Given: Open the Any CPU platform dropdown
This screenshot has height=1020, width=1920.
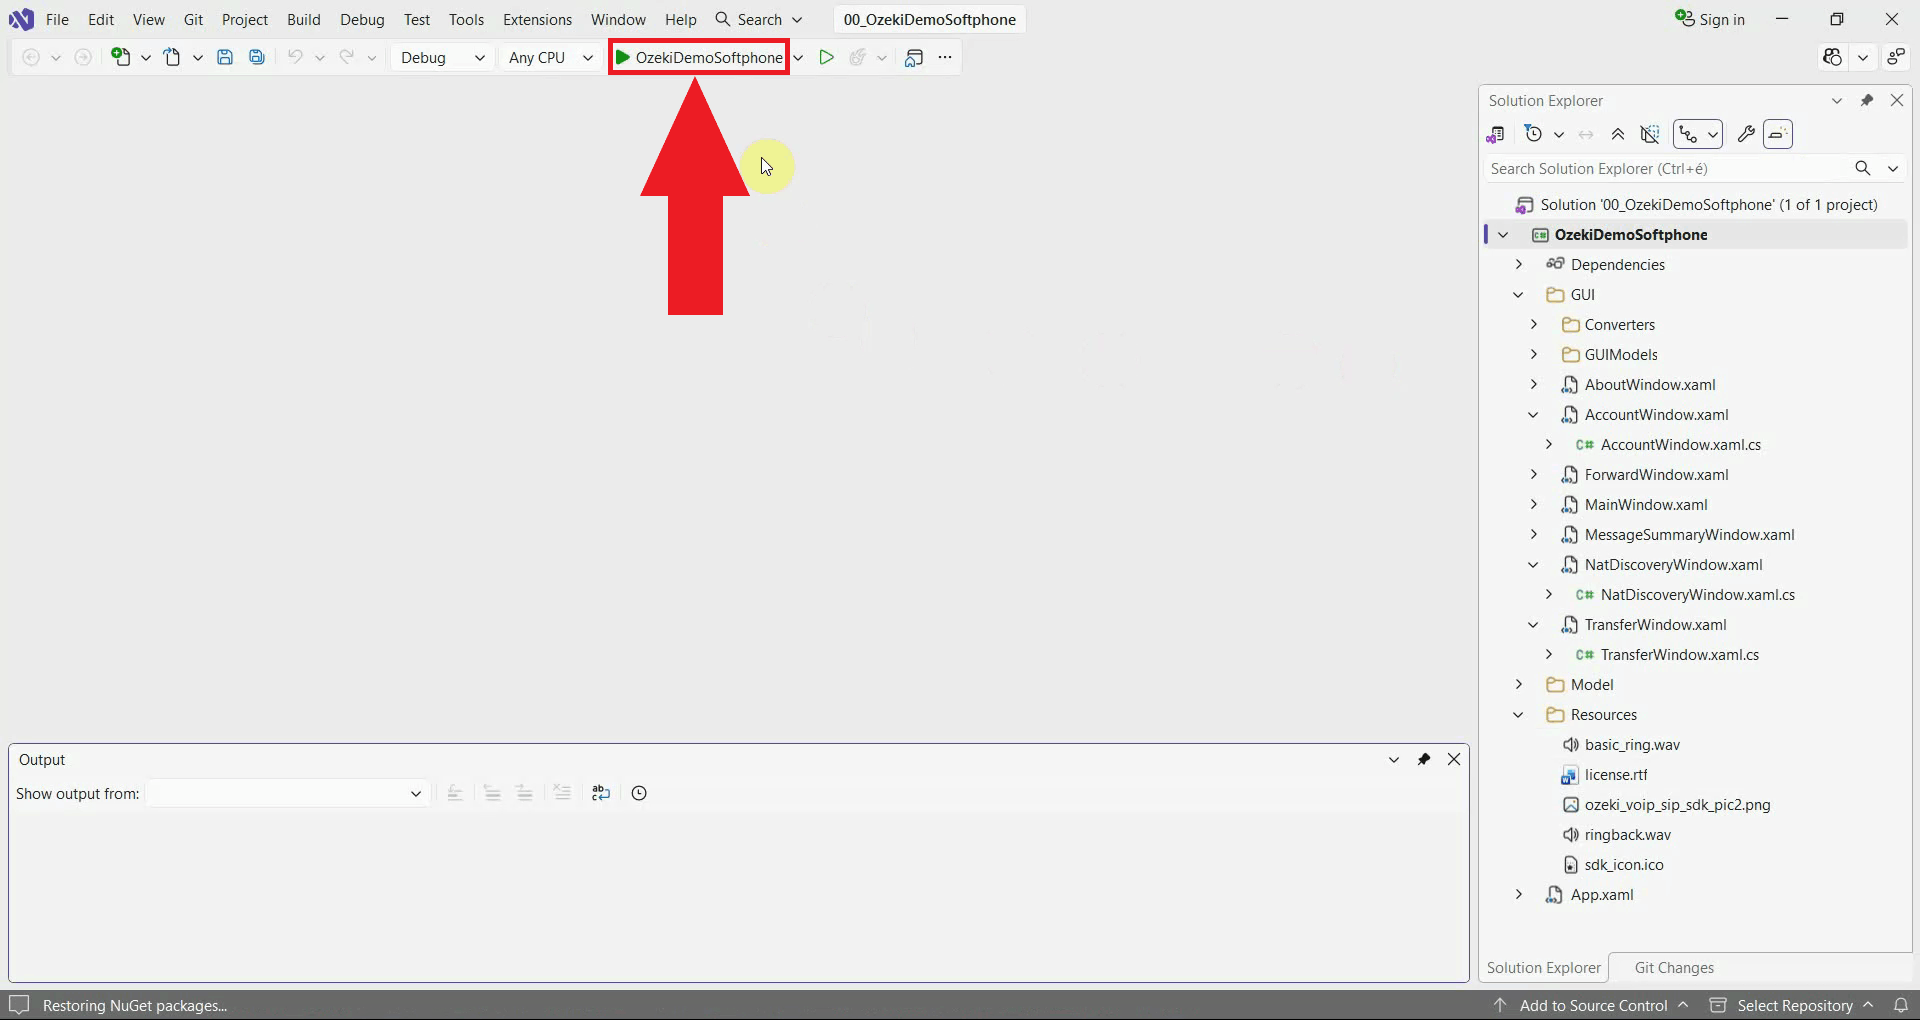Looking at the screenshot, I should click(550, 57).
